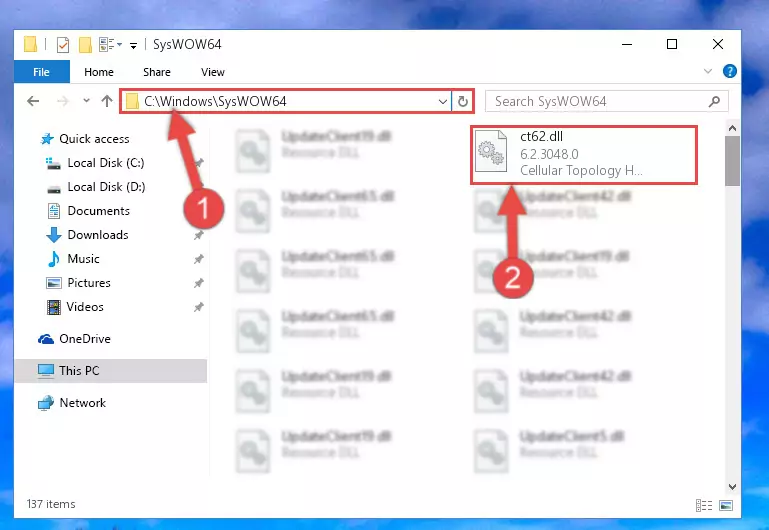This screenshot has height=530, width=769.
Task: Click the Search SysWOW64 field
Action: (x=607, y=101)
